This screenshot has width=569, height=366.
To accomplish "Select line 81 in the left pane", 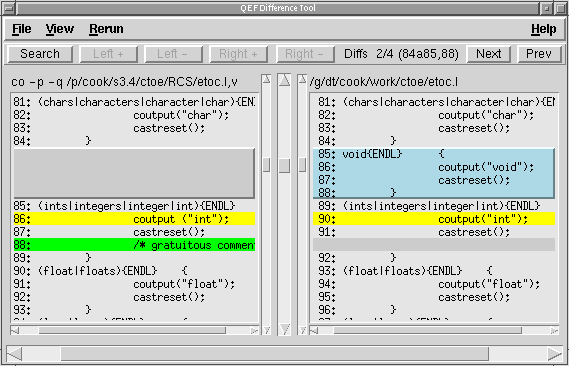I will coord(134,102).
